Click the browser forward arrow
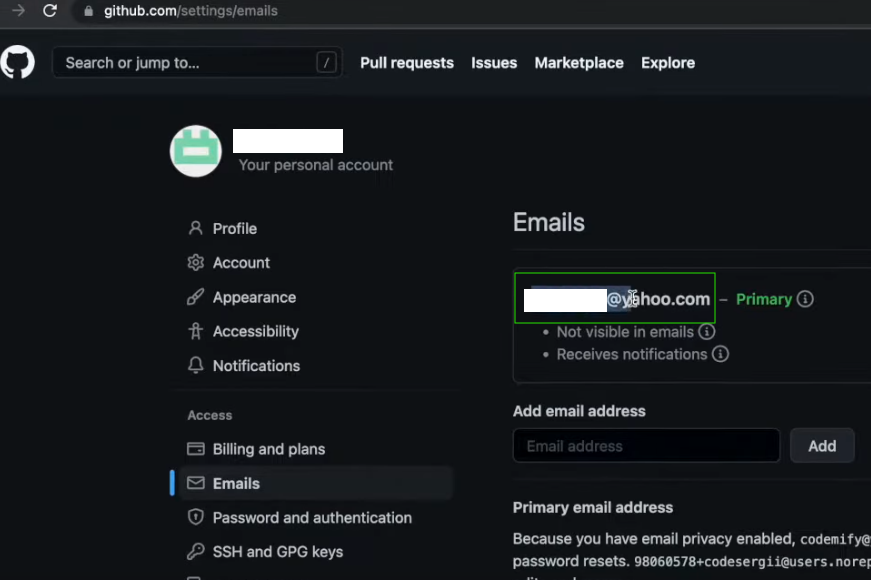Image resolution: width=871 pixels, height=580 pixels. (18, 11)
